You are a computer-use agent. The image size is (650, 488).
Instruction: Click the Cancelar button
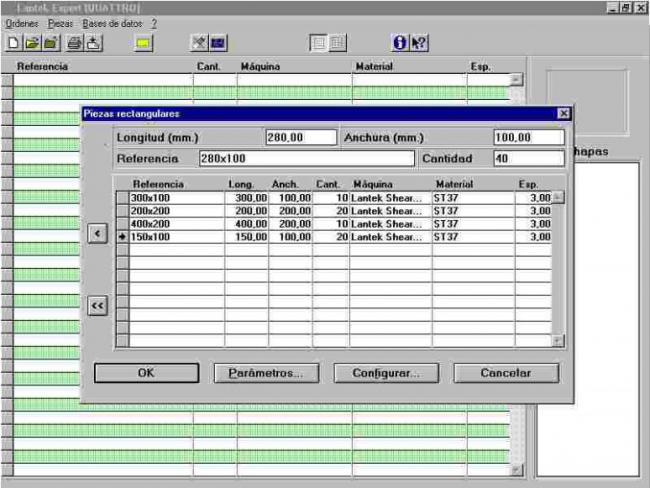tap(506, 373)
